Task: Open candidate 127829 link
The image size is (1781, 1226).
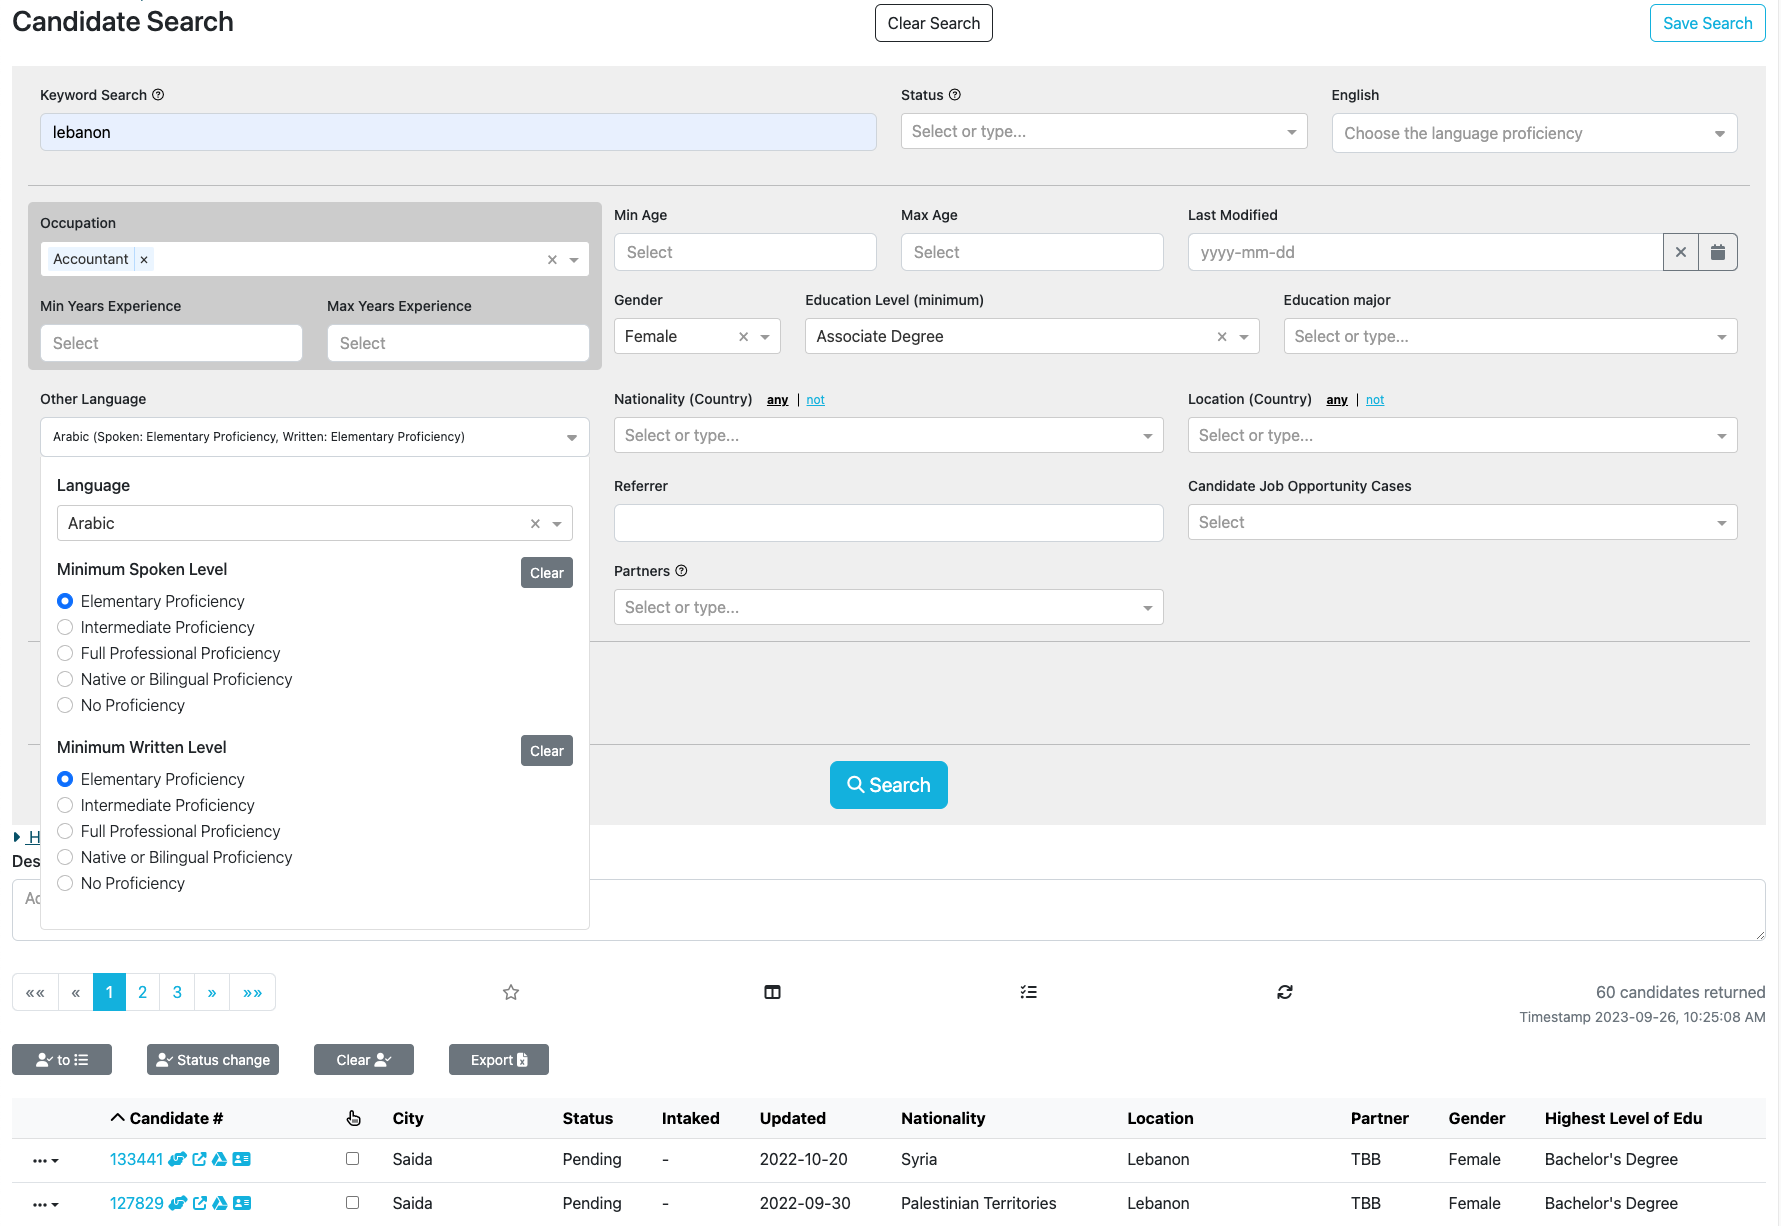Action: 136,1203
